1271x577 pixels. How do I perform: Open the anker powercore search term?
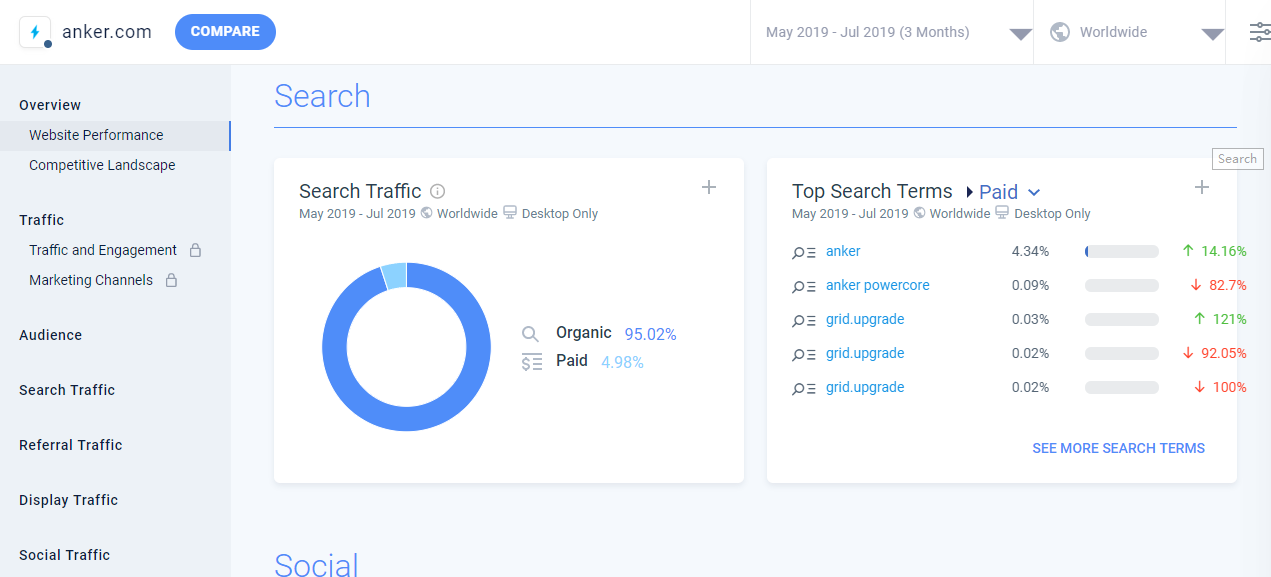coord(877,285)
